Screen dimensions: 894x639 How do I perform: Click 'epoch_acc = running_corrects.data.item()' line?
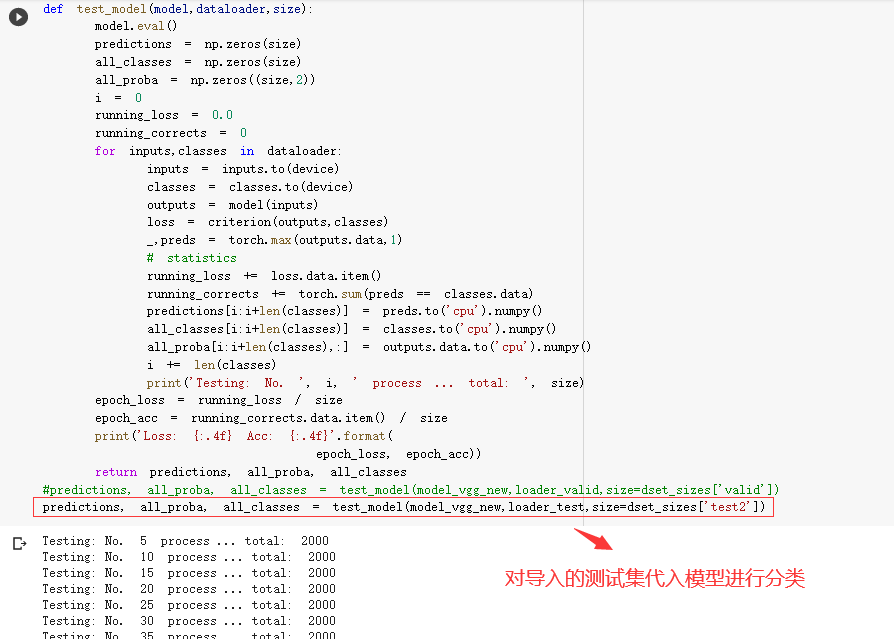pyautogui.click(x=271, y=418)
